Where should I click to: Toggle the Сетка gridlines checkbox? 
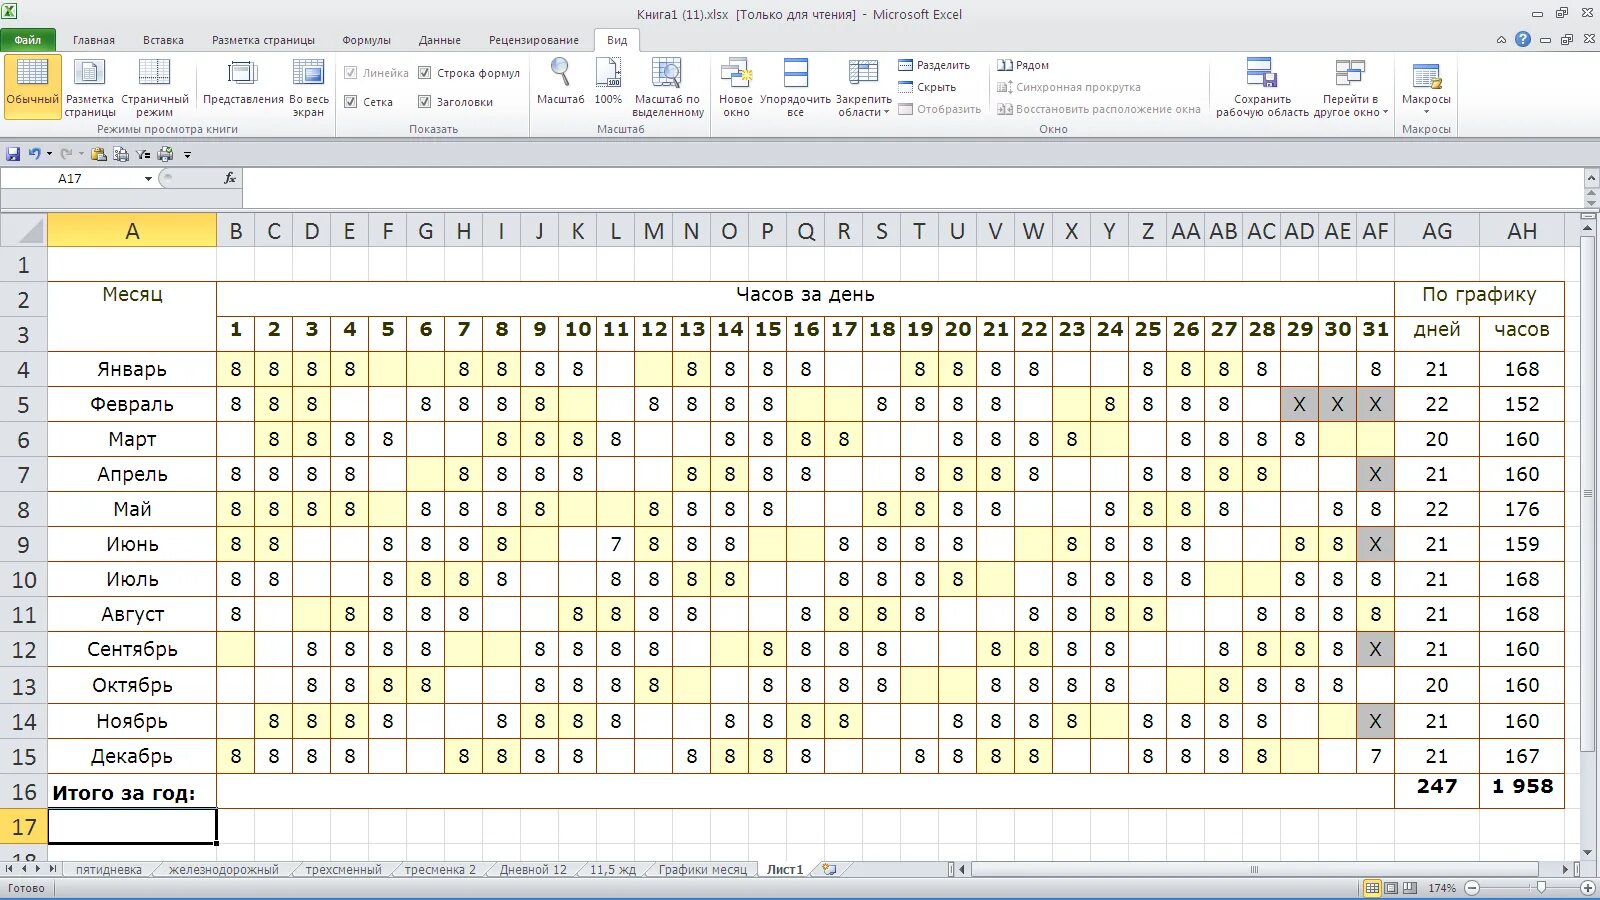(x=351, y=102)
